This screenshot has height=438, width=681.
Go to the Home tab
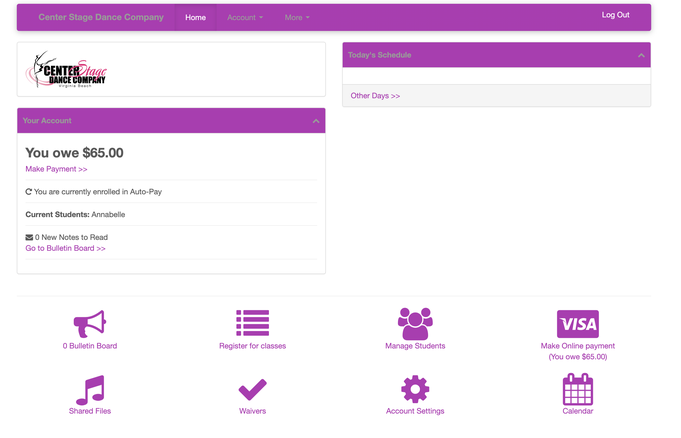[195, 17]
